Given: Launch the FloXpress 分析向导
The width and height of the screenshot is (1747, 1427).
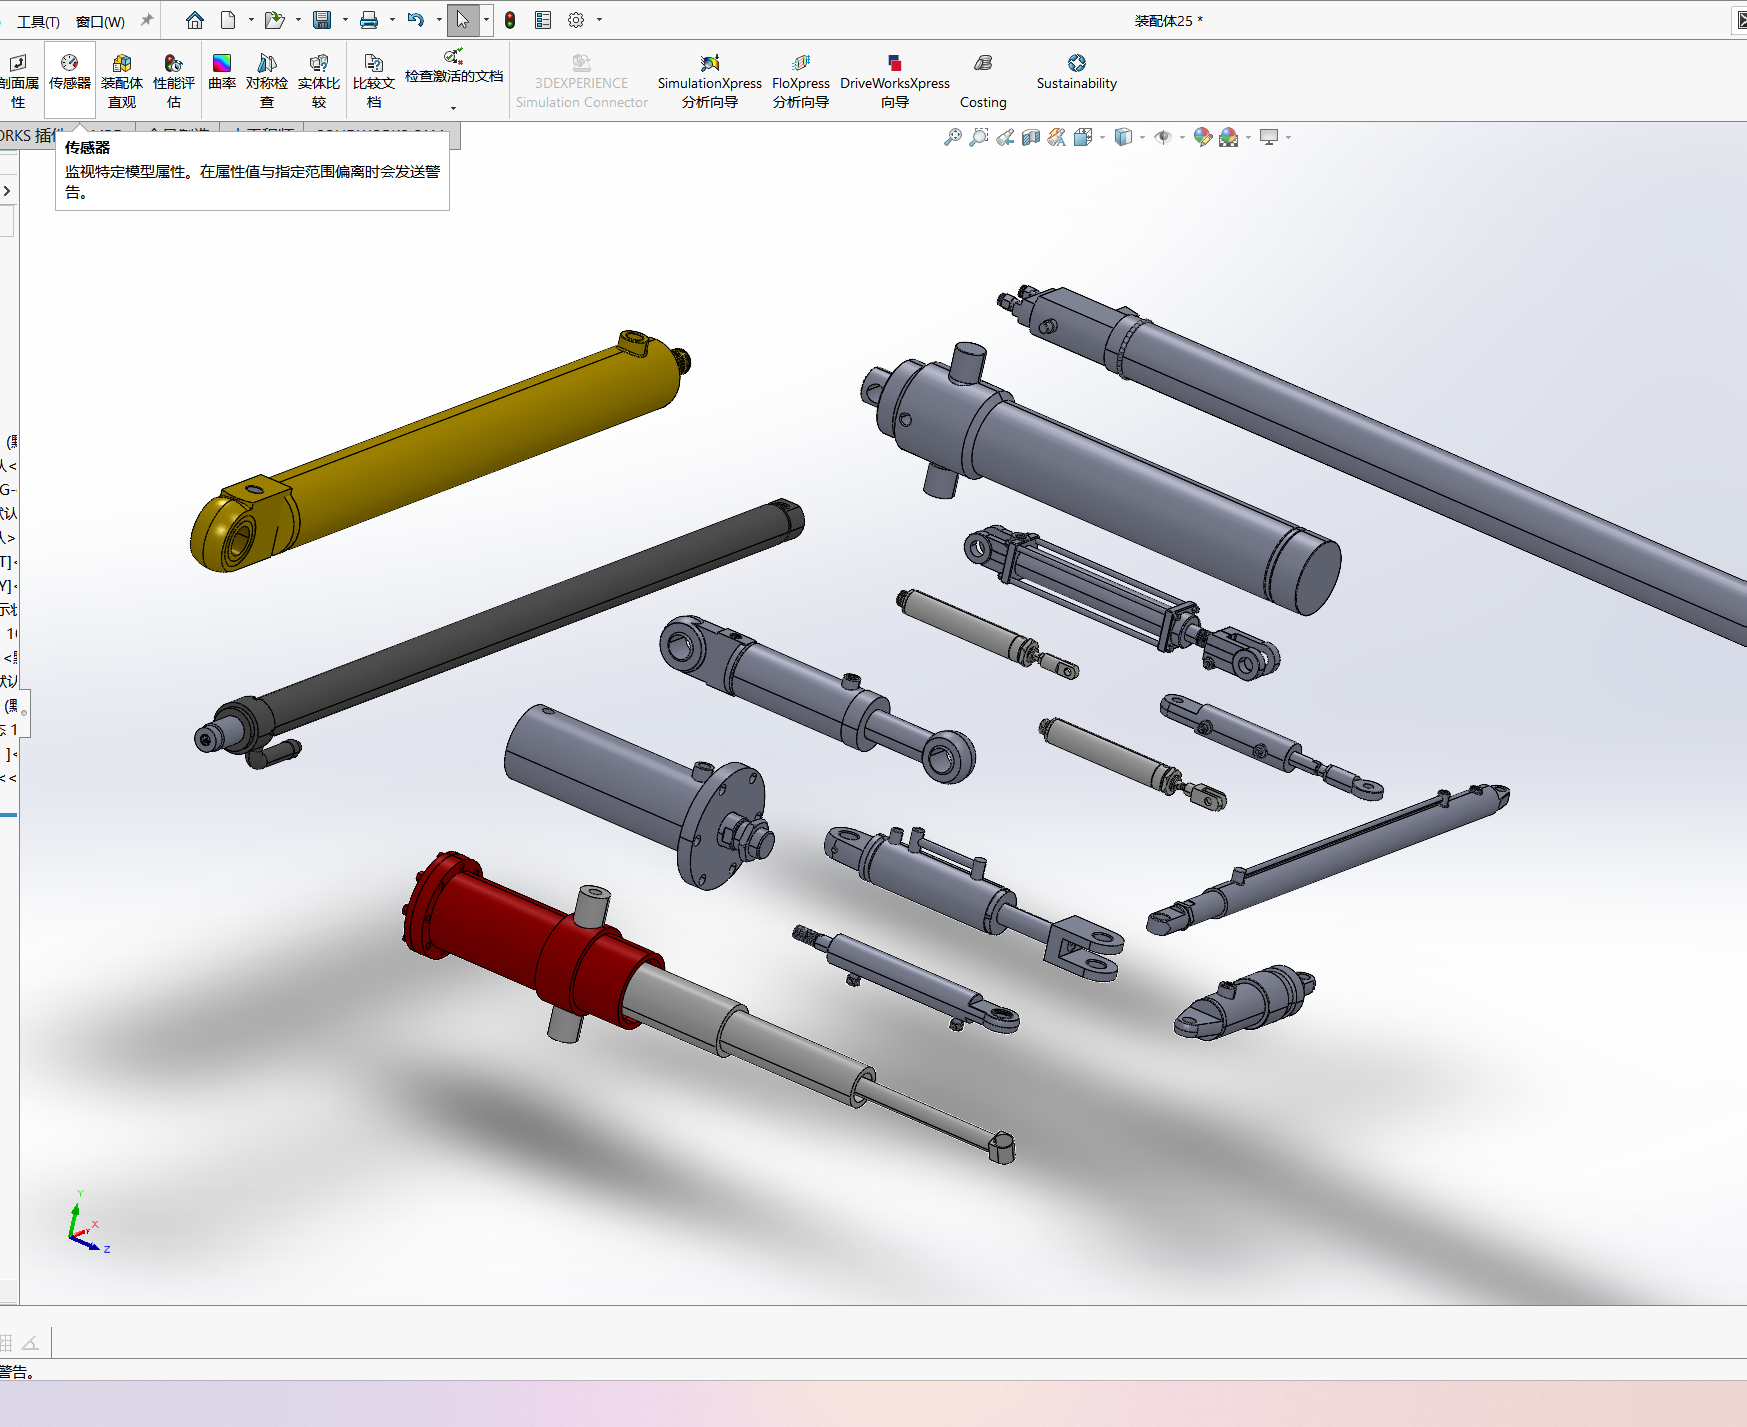Looking at the screenshot, I should (x=801, y=81).
